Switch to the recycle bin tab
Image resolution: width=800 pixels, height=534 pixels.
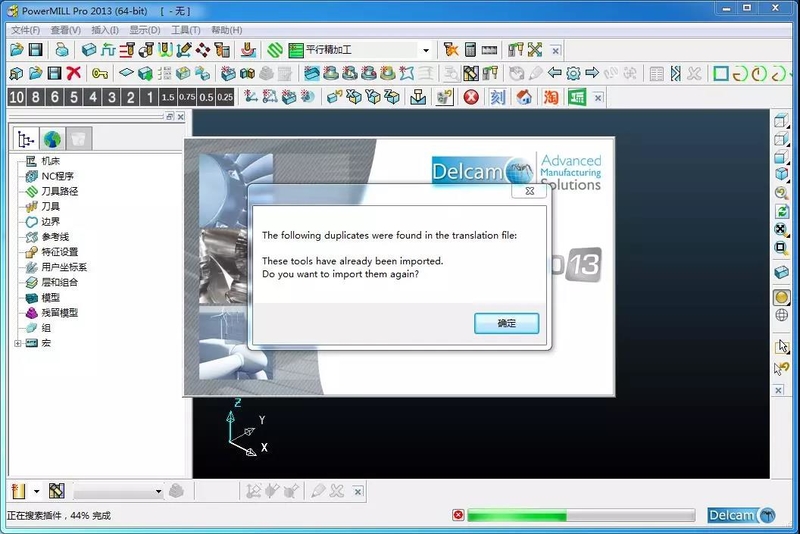coord(79,139)
